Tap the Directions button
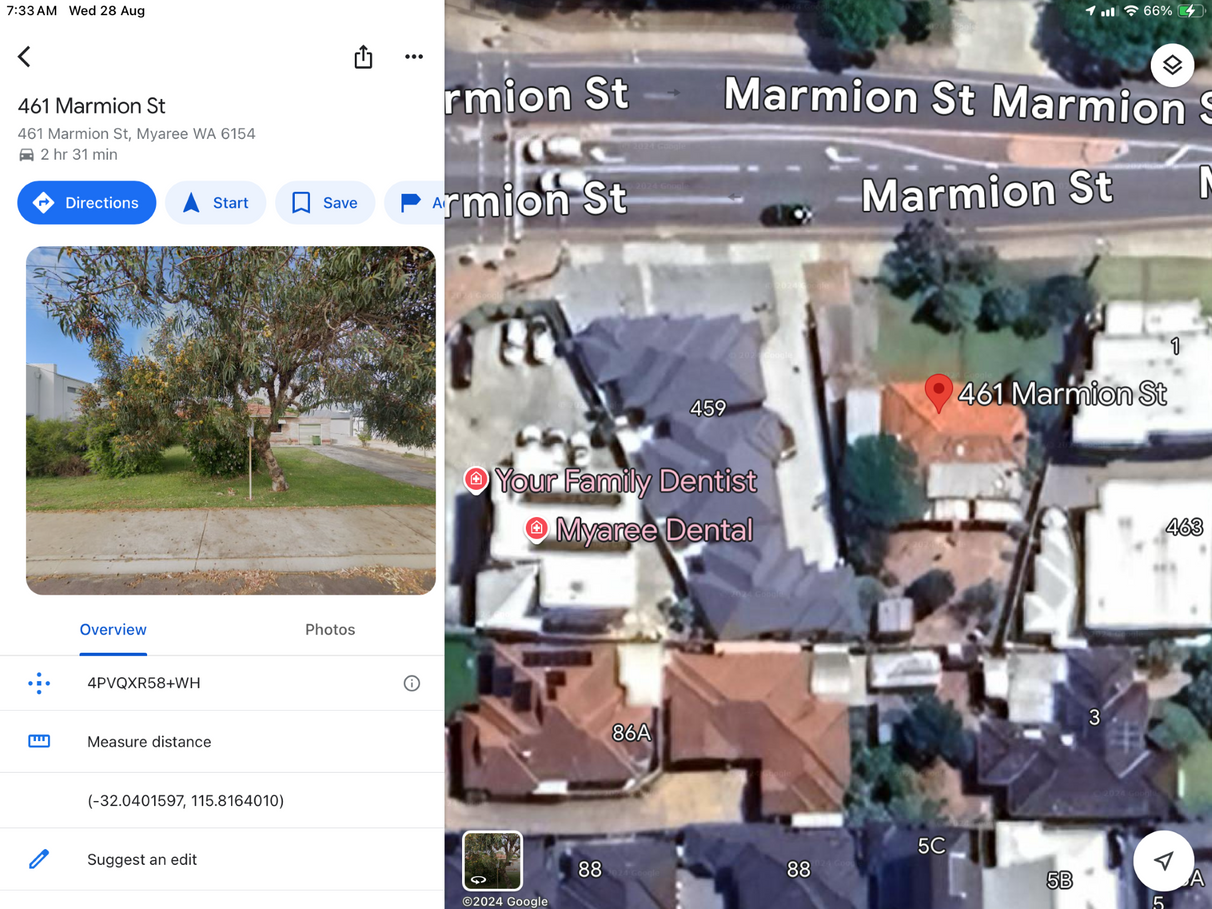 (87, 203)
